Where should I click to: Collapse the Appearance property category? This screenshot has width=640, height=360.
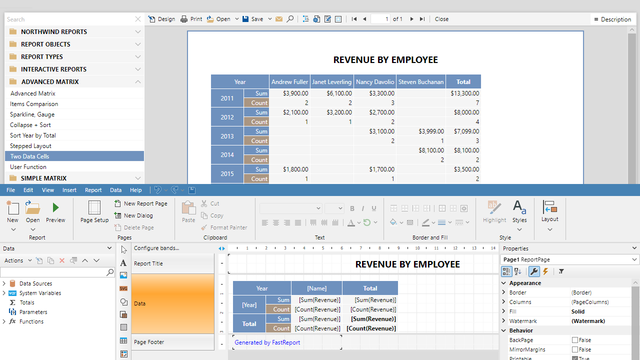(x=504, y=283)
